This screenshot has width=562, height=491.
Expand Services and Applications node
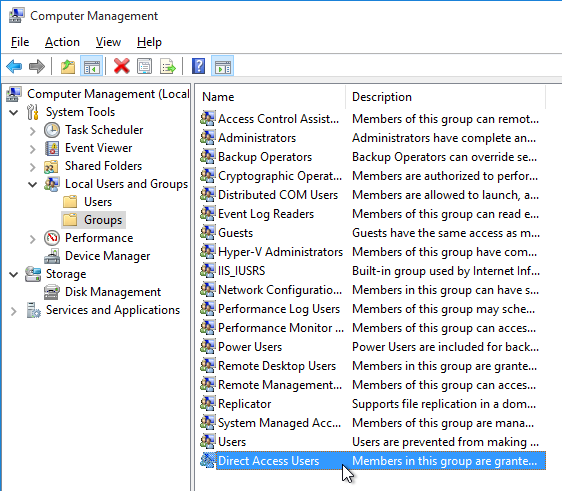coord(14,311)
